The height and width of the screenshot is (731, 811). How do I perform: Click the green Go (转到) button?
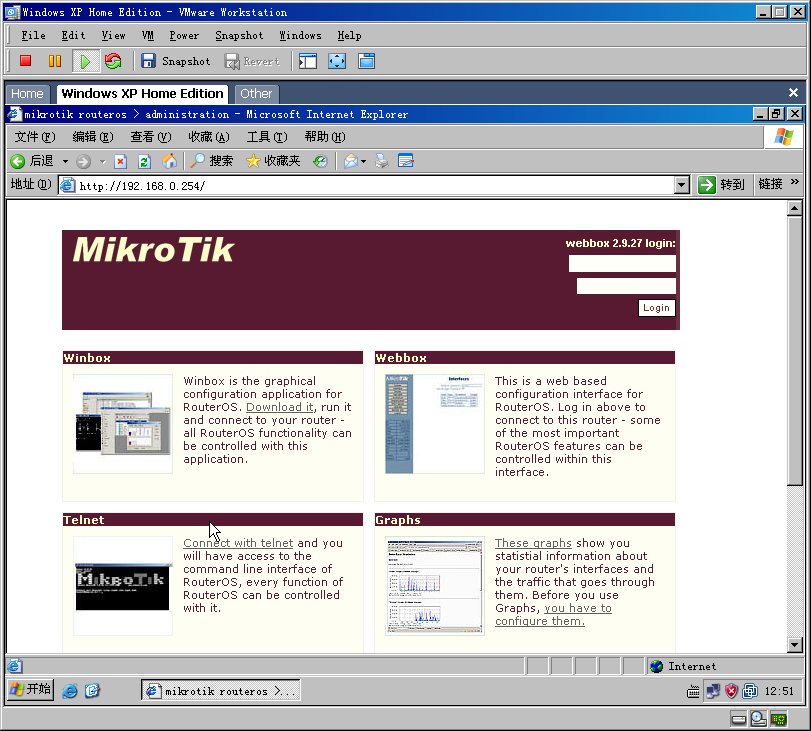click(721, 185)
